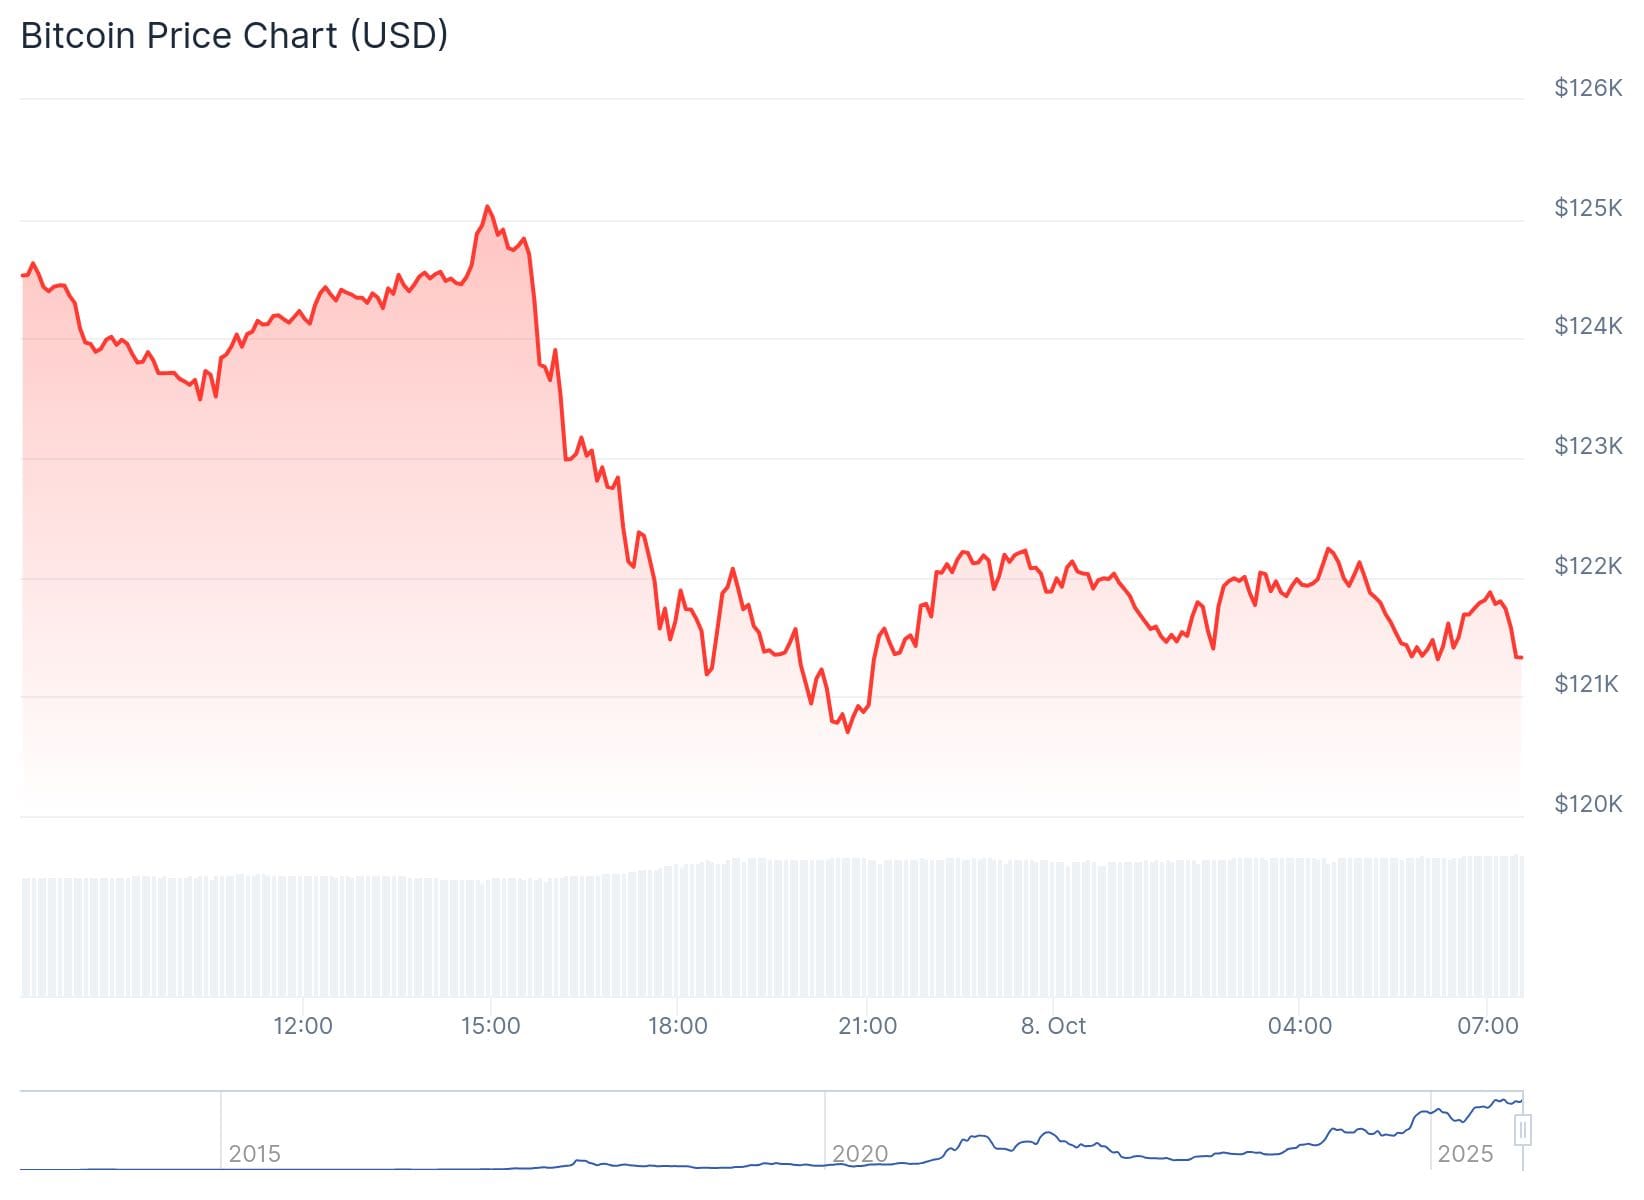Click the navigator range handle icon
The image size is (1644, 1200).
click(x=1523, y=1130)
